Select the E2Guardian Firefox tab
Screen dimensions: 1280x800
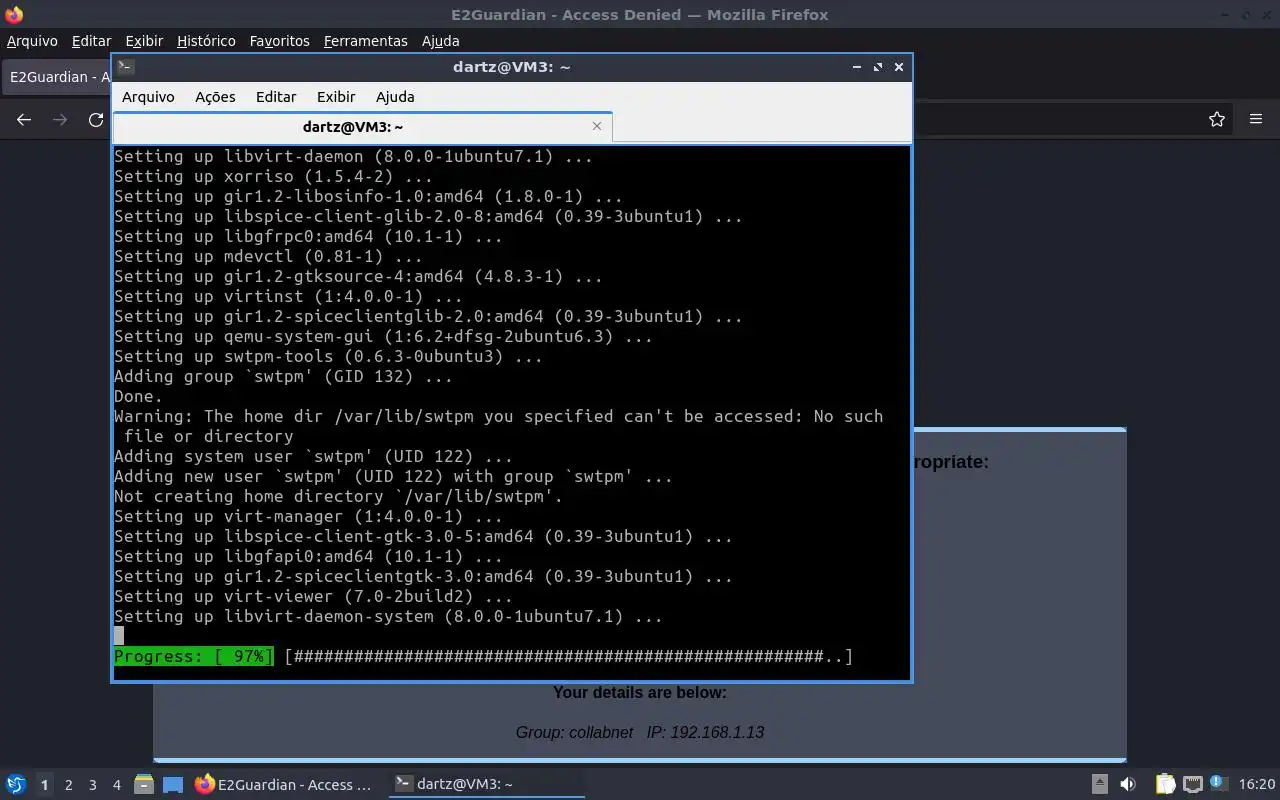point(58,77)
